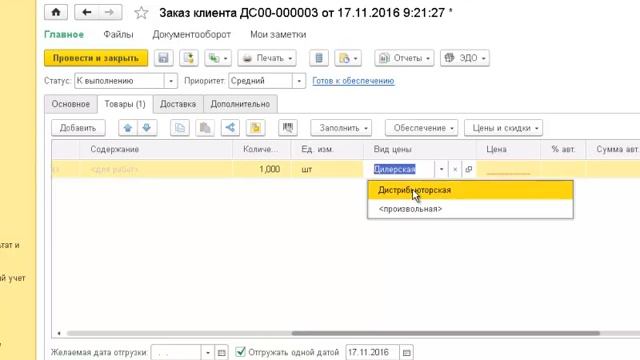
Task: Open the Отчеты reports menu
Action: point(404,58)
